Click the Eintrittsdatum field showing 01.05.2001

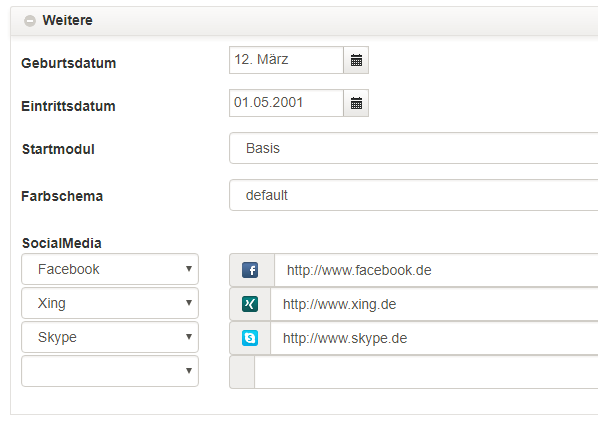coord(286,103)
